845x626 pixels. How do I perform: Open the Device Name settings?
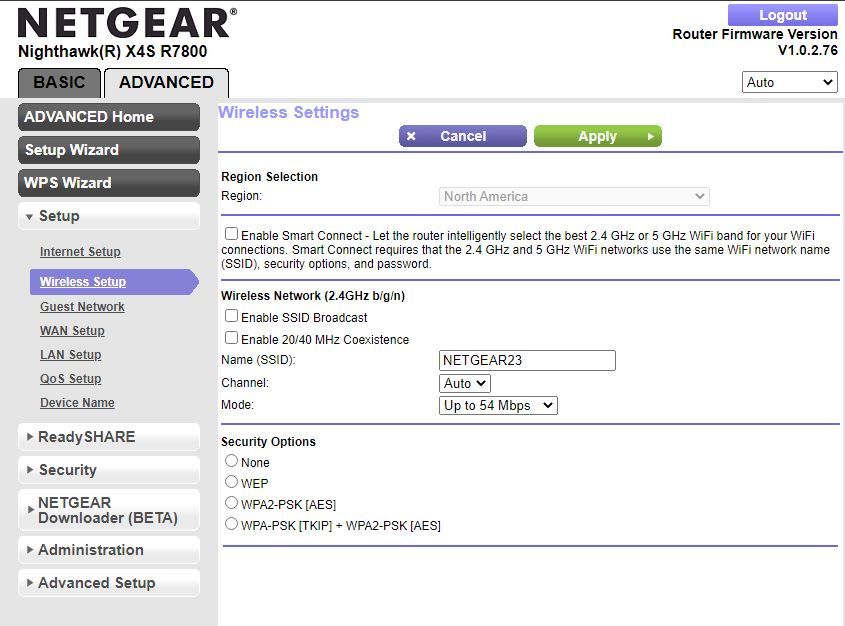coord(77,403)
